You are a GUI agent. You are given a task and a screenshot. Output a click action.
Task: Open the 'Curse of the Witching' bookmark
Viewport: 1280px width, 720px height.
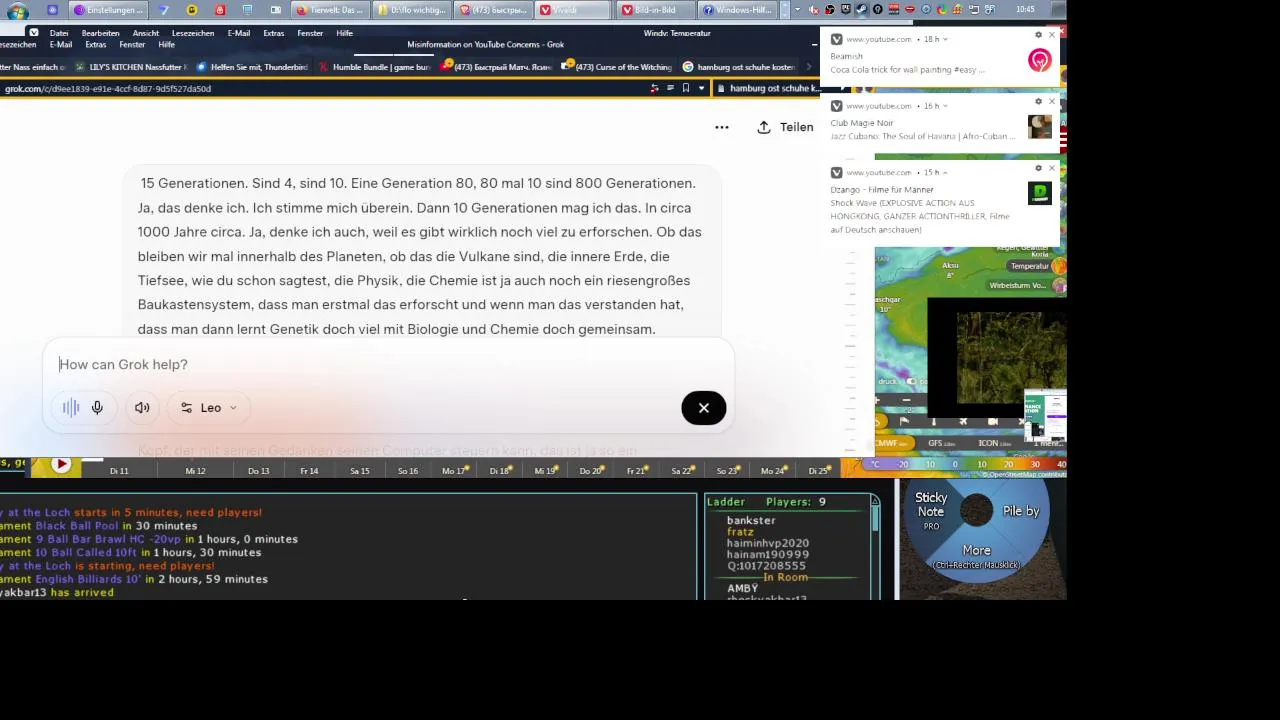point(616,67)
